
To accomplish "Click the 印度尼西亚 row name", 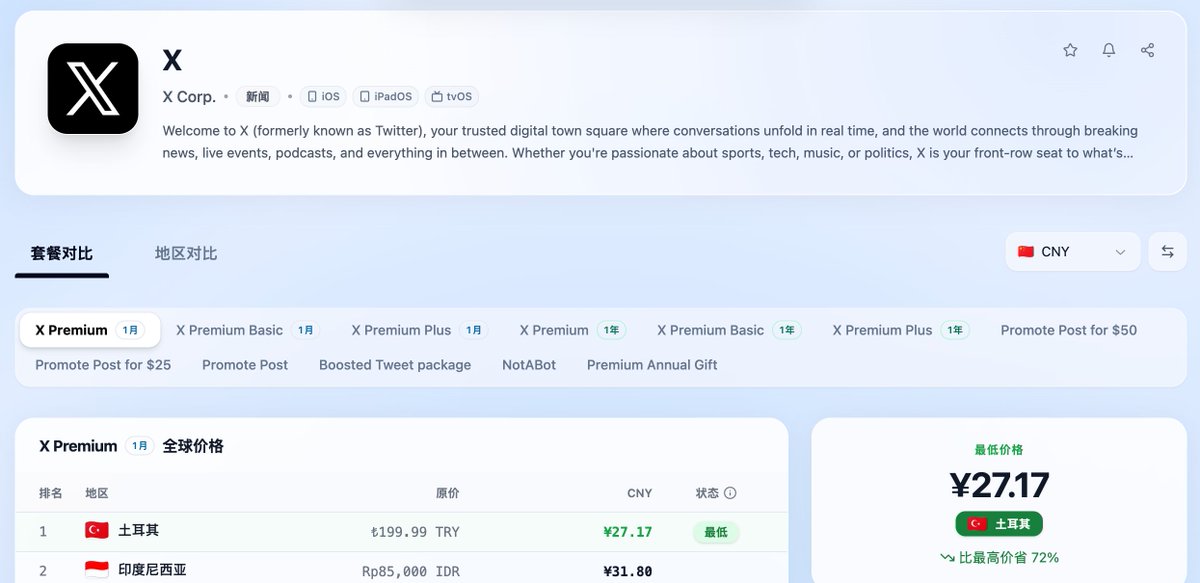I will [152, 571].
